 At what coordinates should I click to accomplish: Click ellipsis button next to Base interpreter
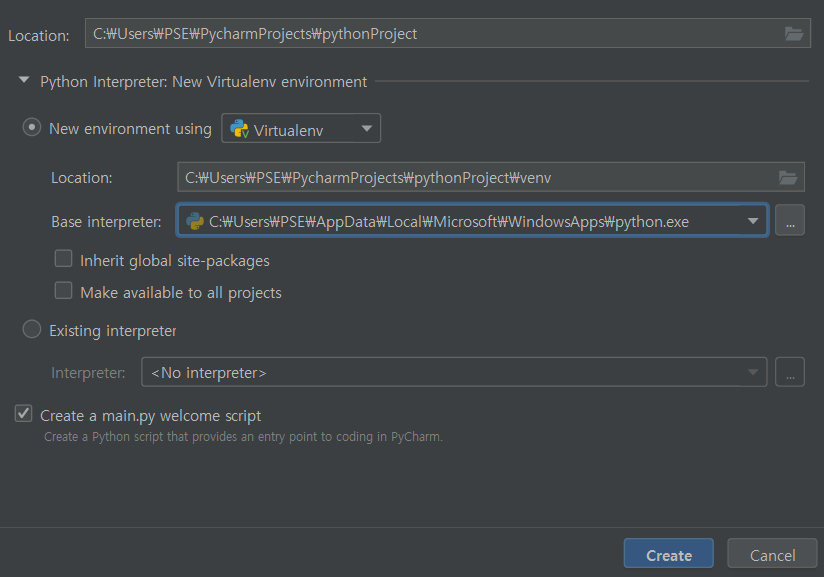(790, 221)
